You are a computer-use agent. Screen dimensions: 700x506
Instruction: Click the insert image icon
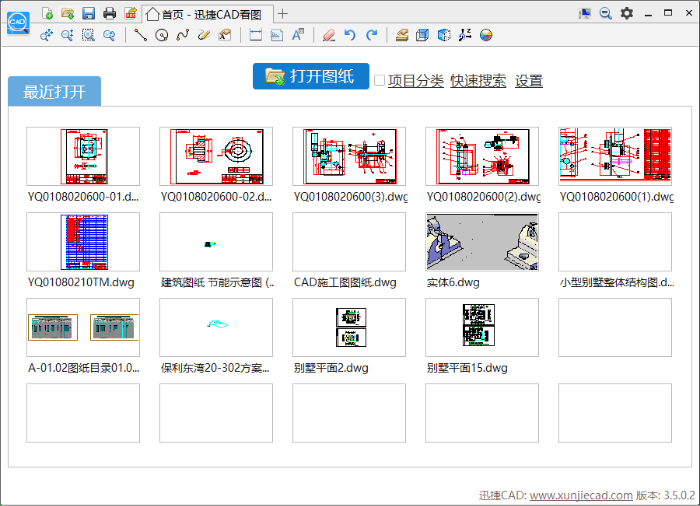pyautogui.click(x=277, y=35)
